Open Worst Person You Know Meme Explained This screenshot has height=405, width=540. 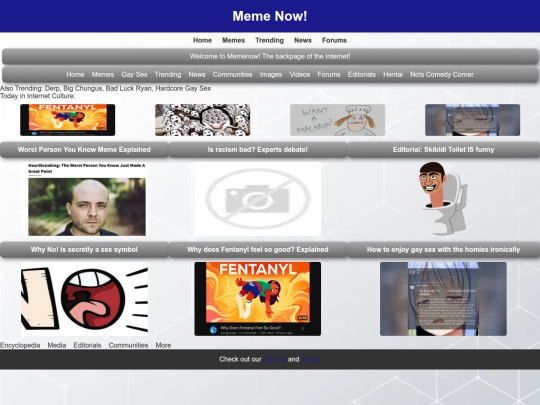click(84, 149)
